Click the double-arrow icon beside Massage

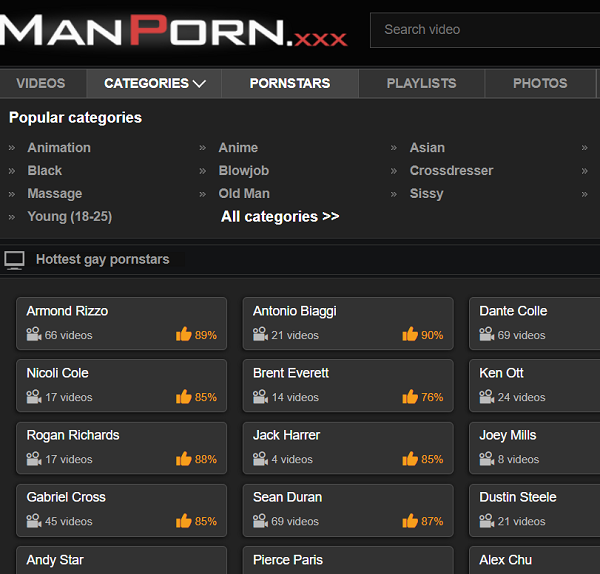pos(12,194)
